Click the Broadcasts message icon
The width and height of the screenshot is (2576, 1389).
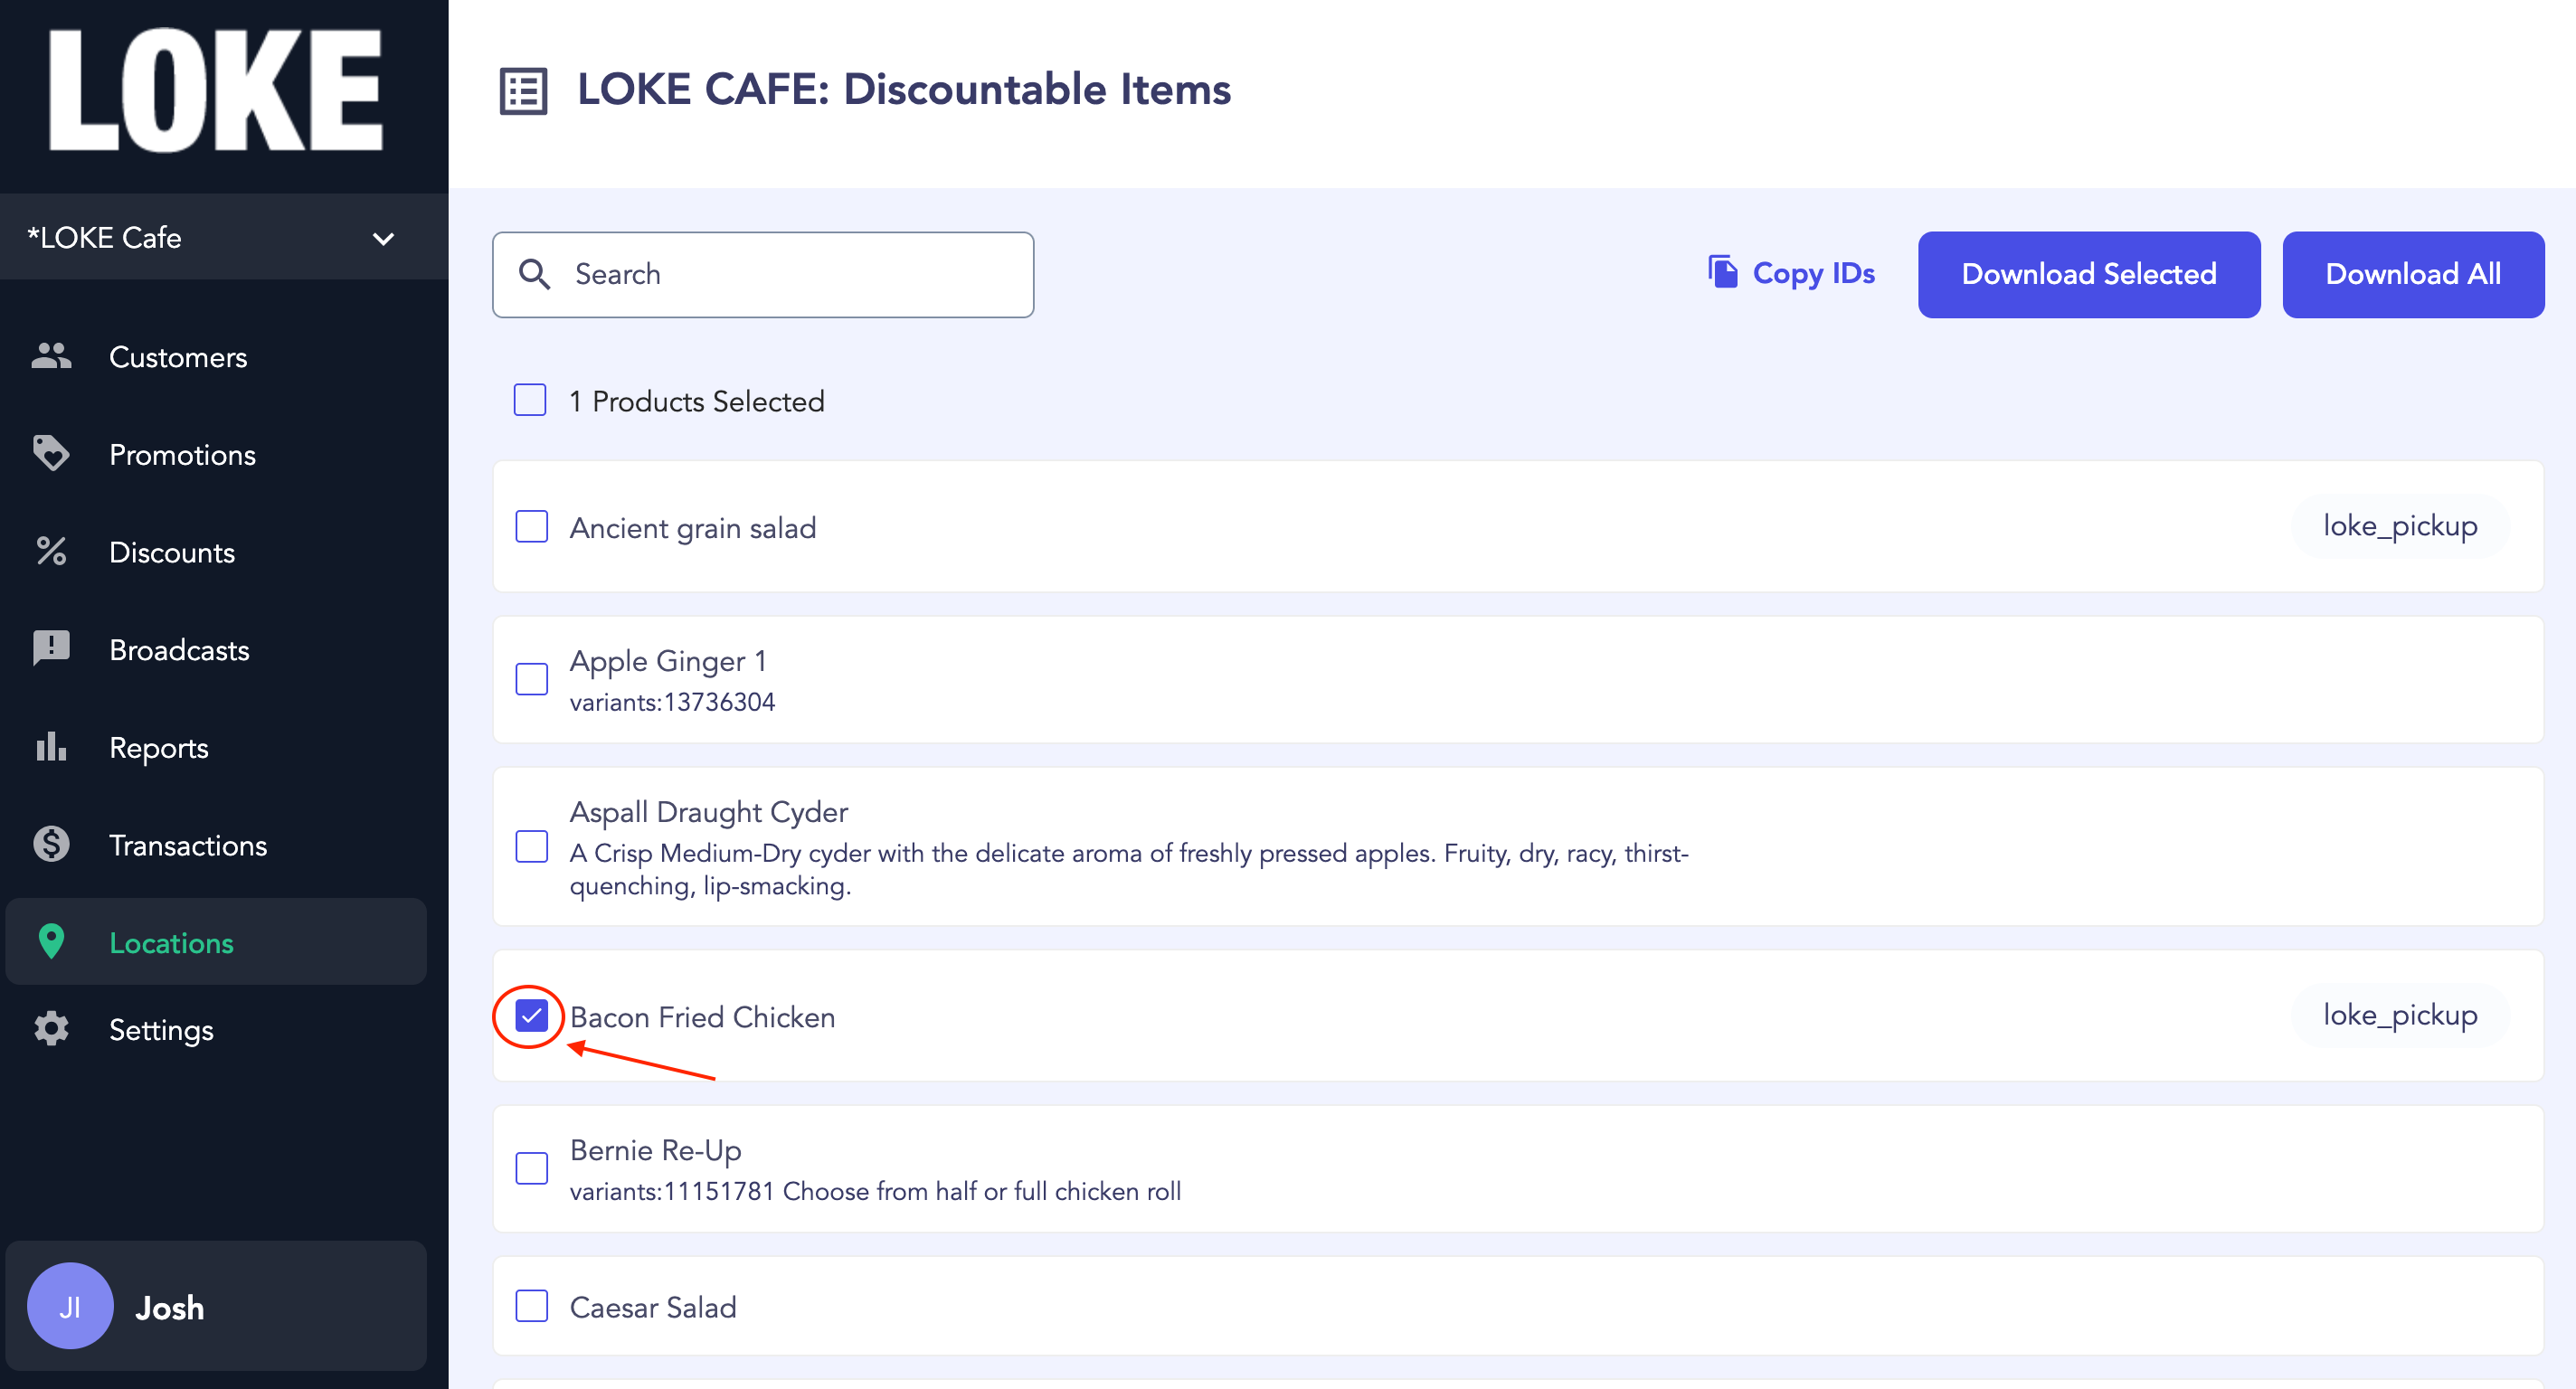coord(51,649)
